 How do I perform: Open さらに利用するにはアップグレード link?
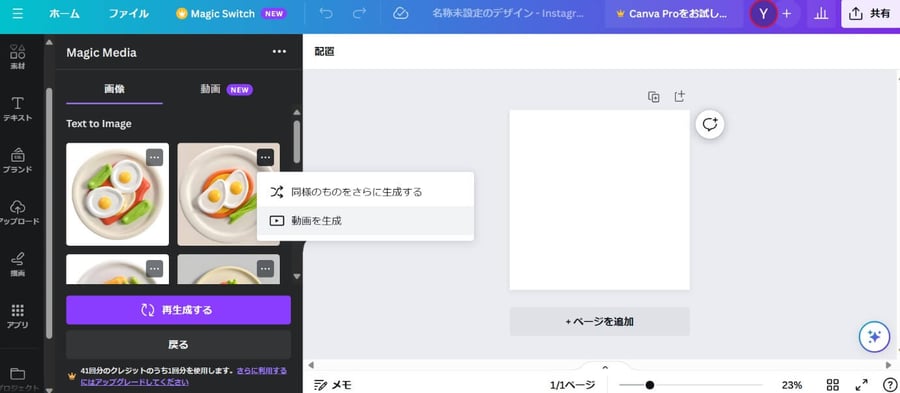tap(184, 376)
